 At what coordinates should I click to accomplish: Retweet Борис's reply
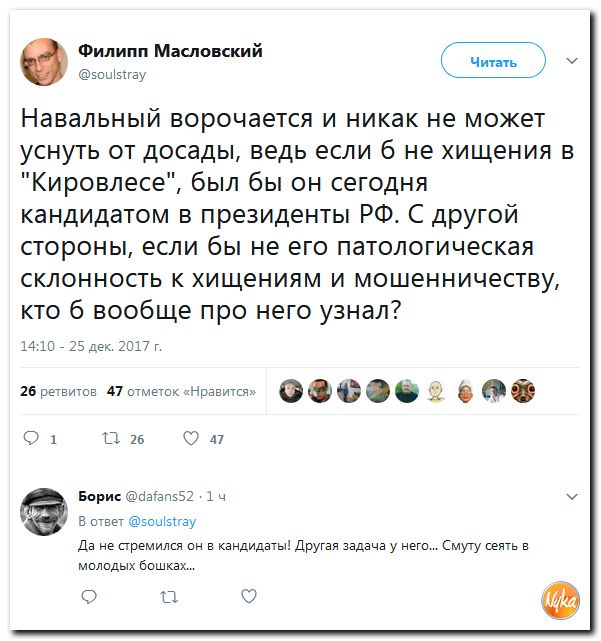point(168,596)
